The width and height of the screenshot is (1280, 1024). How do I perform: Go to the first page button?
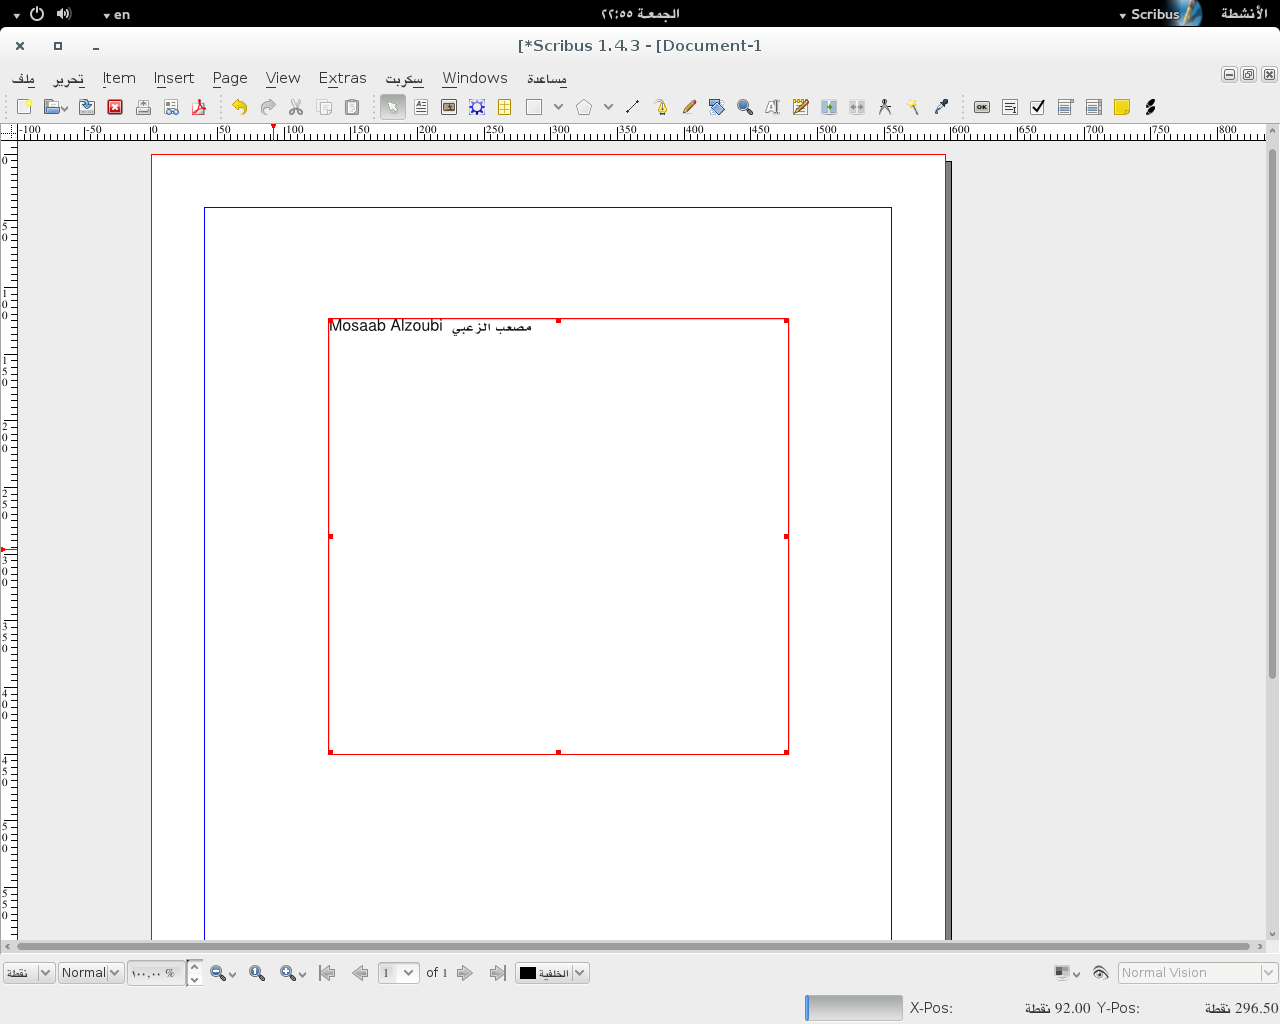tap(327, 973)
